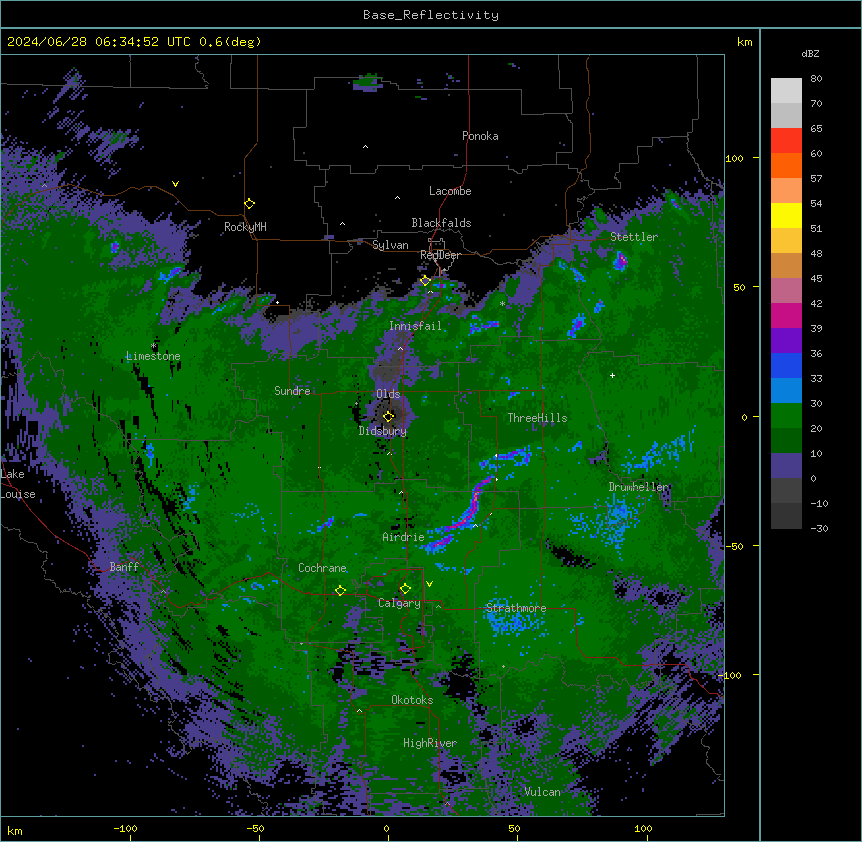Click the timestamp 2024/06/28 06:34:52 UTC
This screenshot has width=862, height=842.
[98, 42]
